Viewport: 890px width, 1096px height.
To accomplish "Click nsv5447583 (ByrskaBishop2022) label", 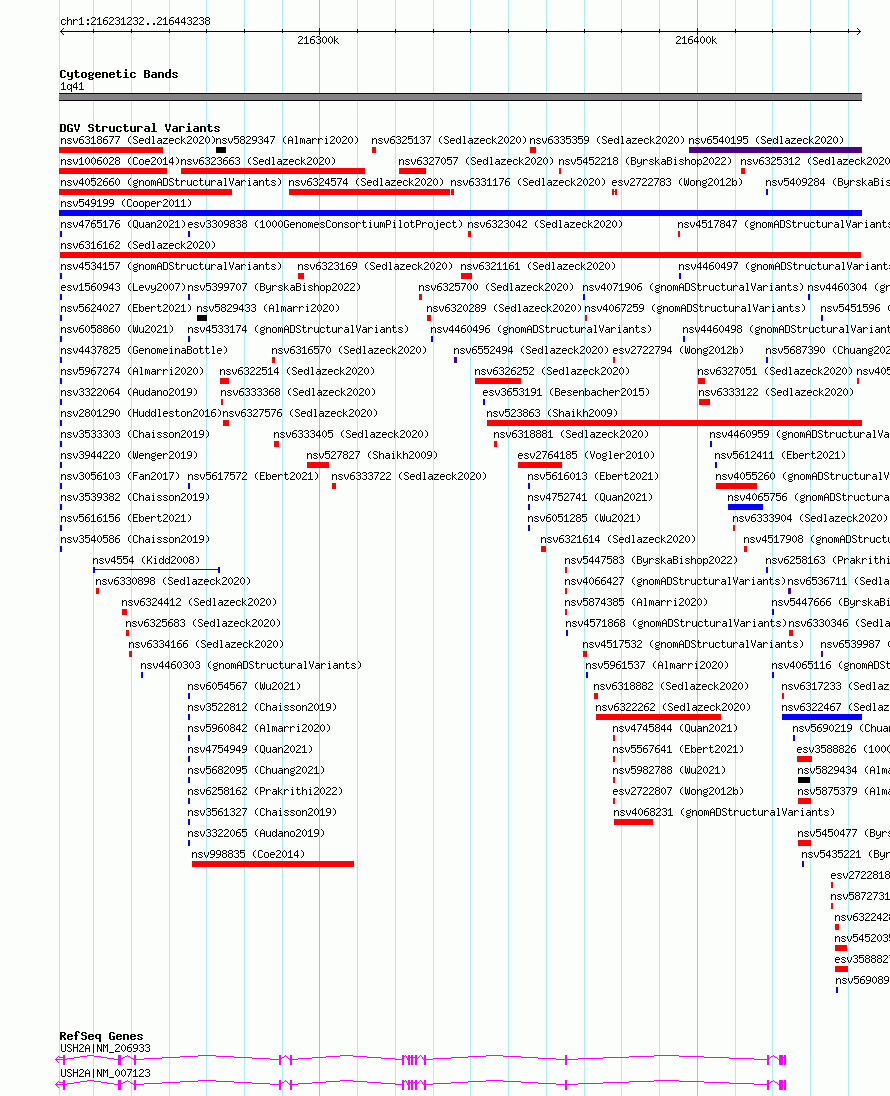I will coord(651,560).
